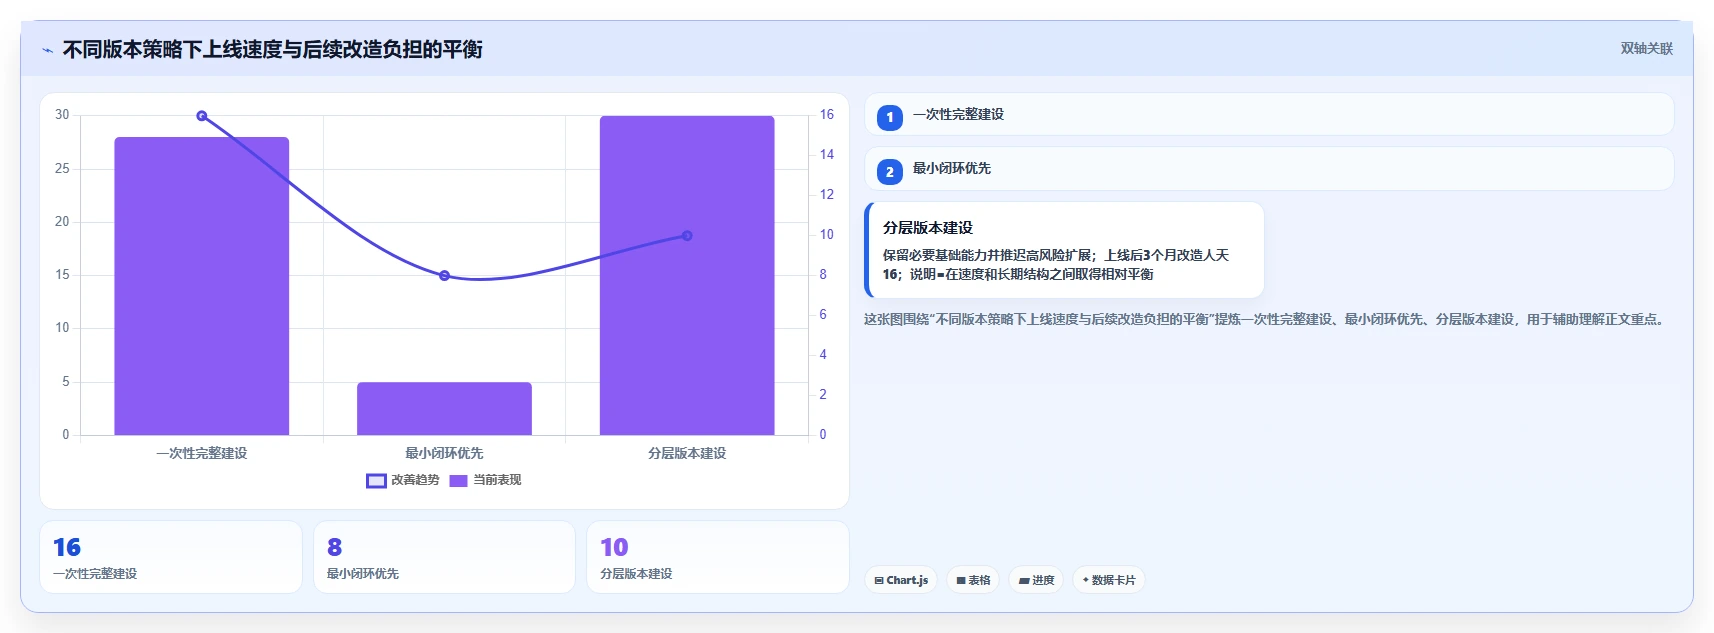Click the detail text 保留必要基础能力并推迟高风险扩展
The height and width of the screenshot is (633, 1714).
[x=986, y=255]
